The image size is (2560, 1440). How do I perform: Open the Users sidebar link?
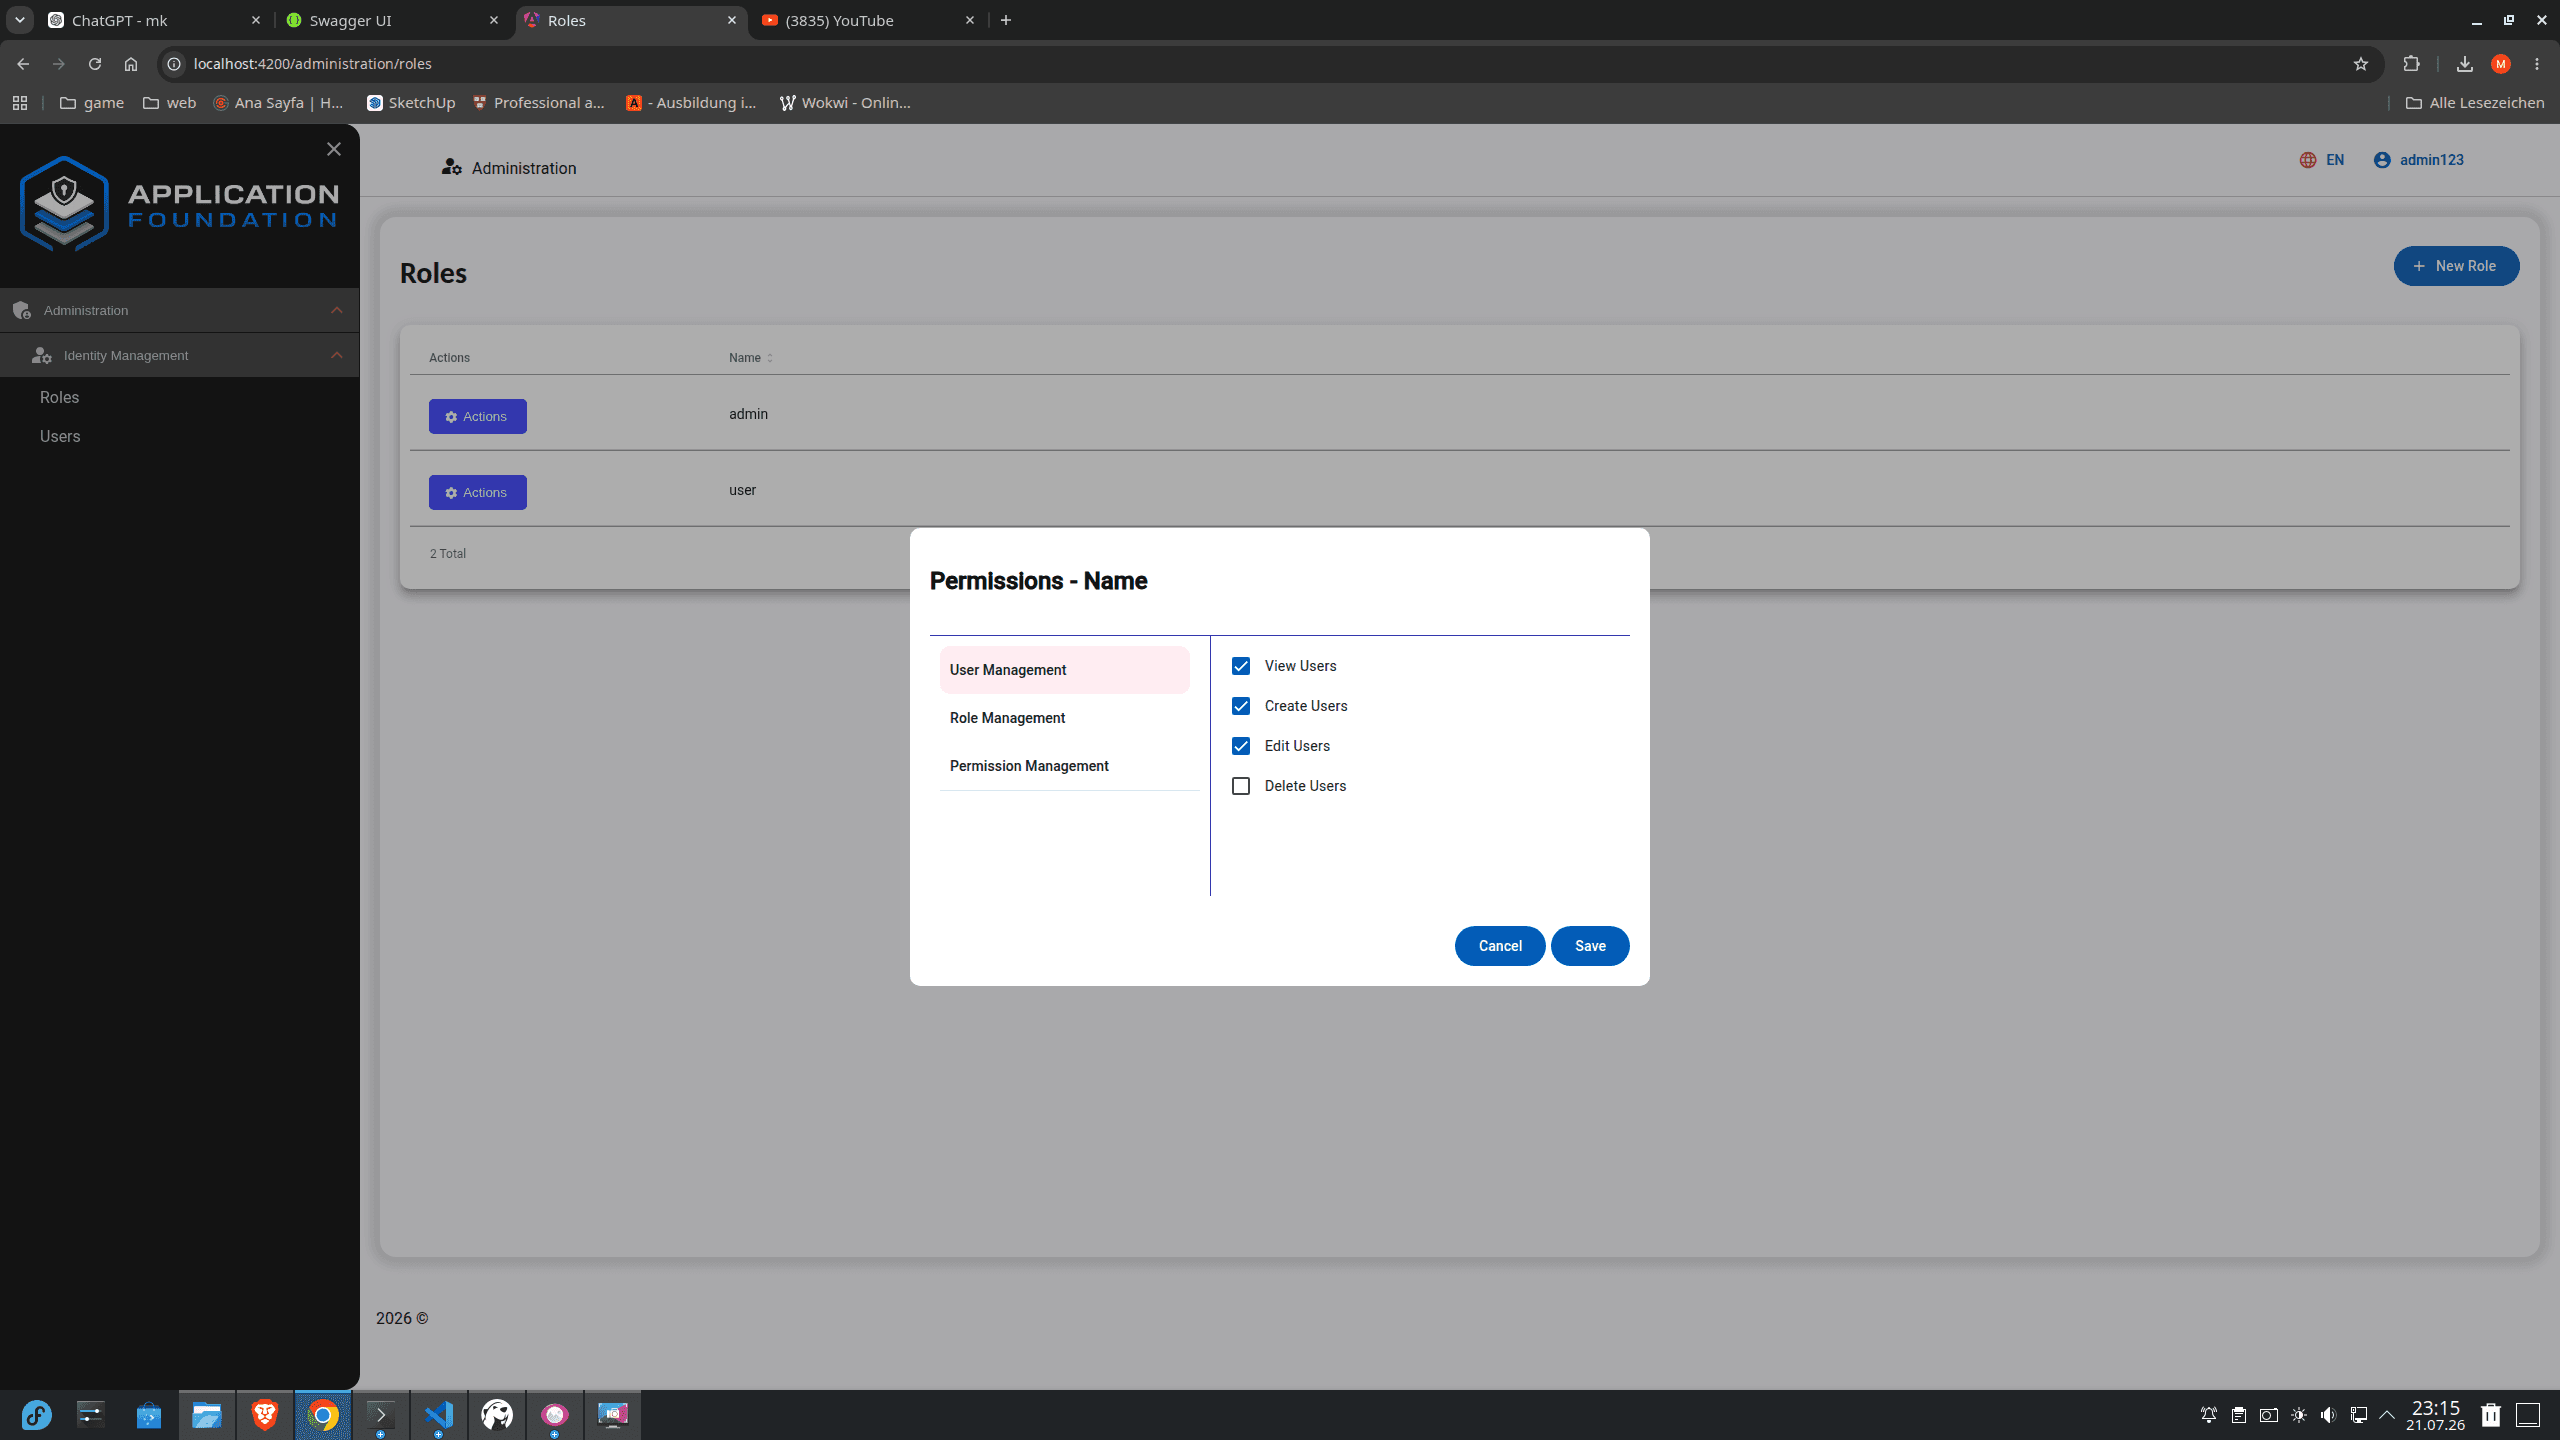pyautogui.click(x=60, y=436)
